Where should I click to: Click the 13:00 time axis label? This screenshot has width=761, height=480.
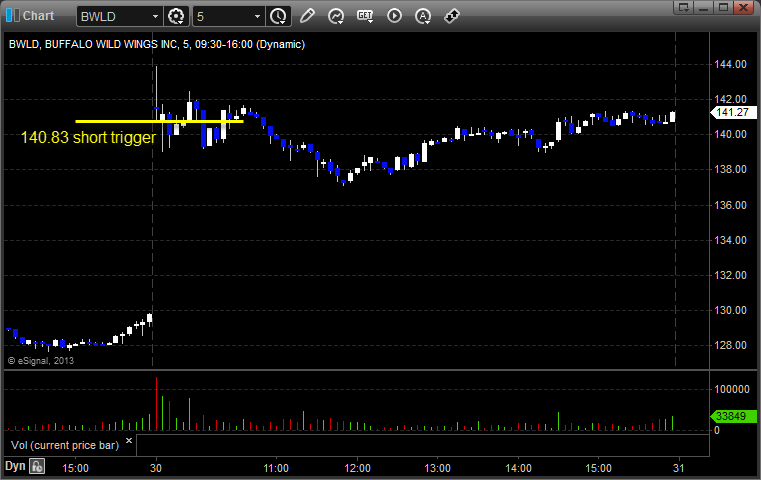438,468
